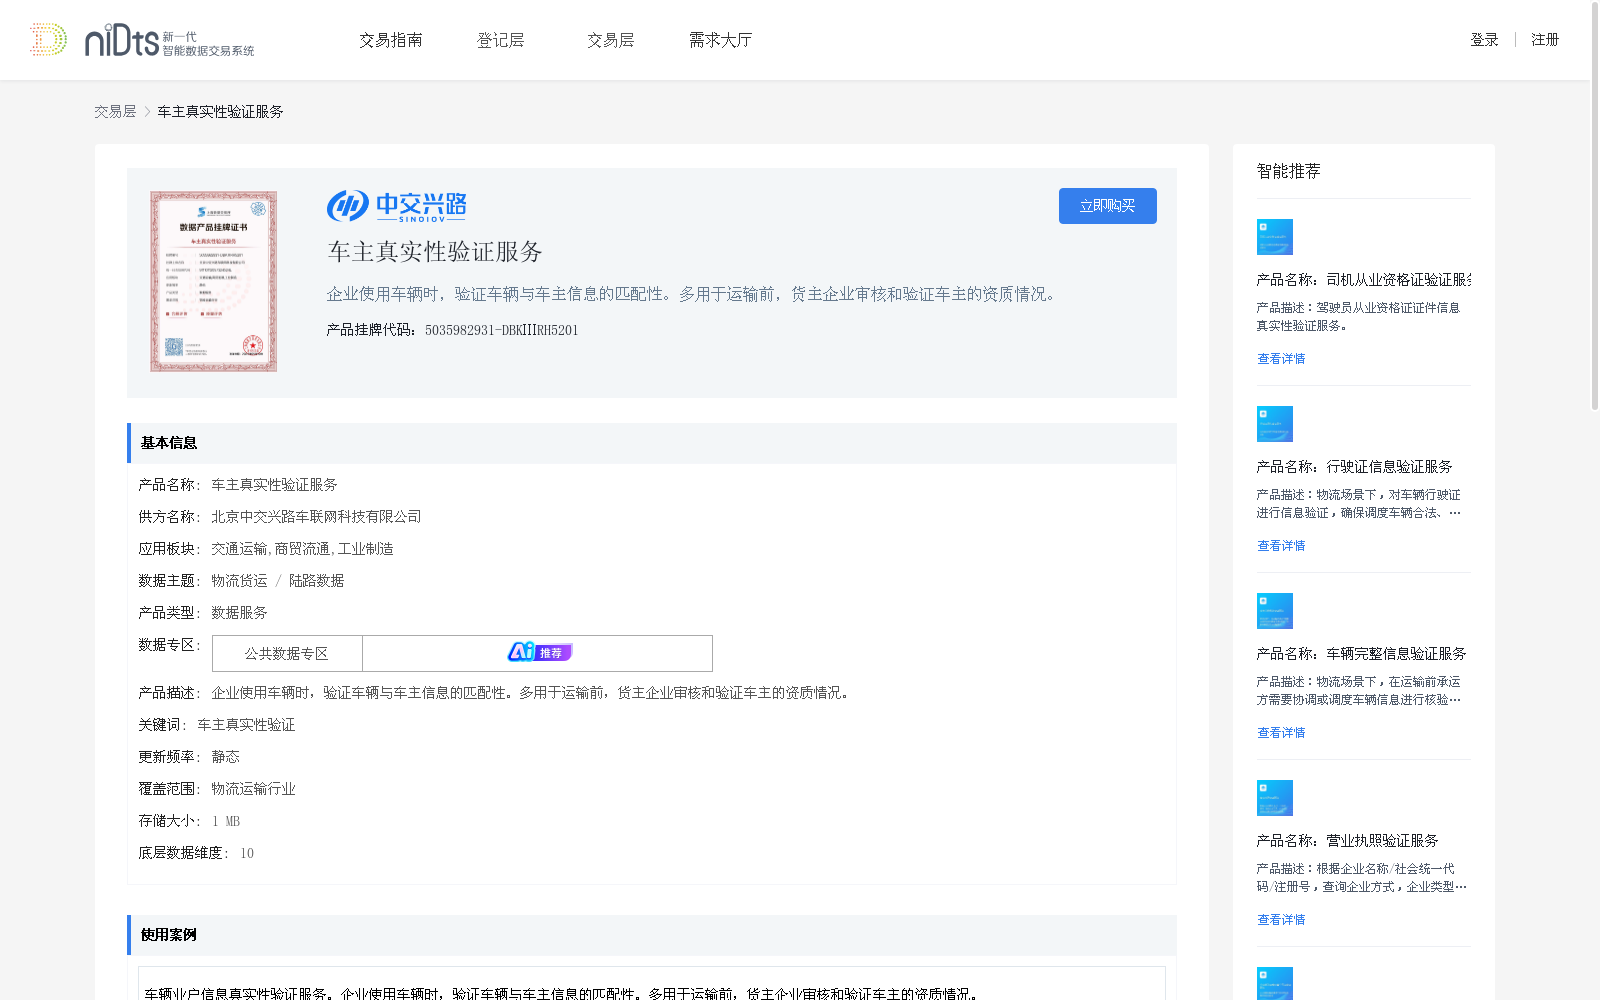The image size is (1600, 1000).
Task: Click keyword 车主真实性验证
Action: (x=246, y=725)
